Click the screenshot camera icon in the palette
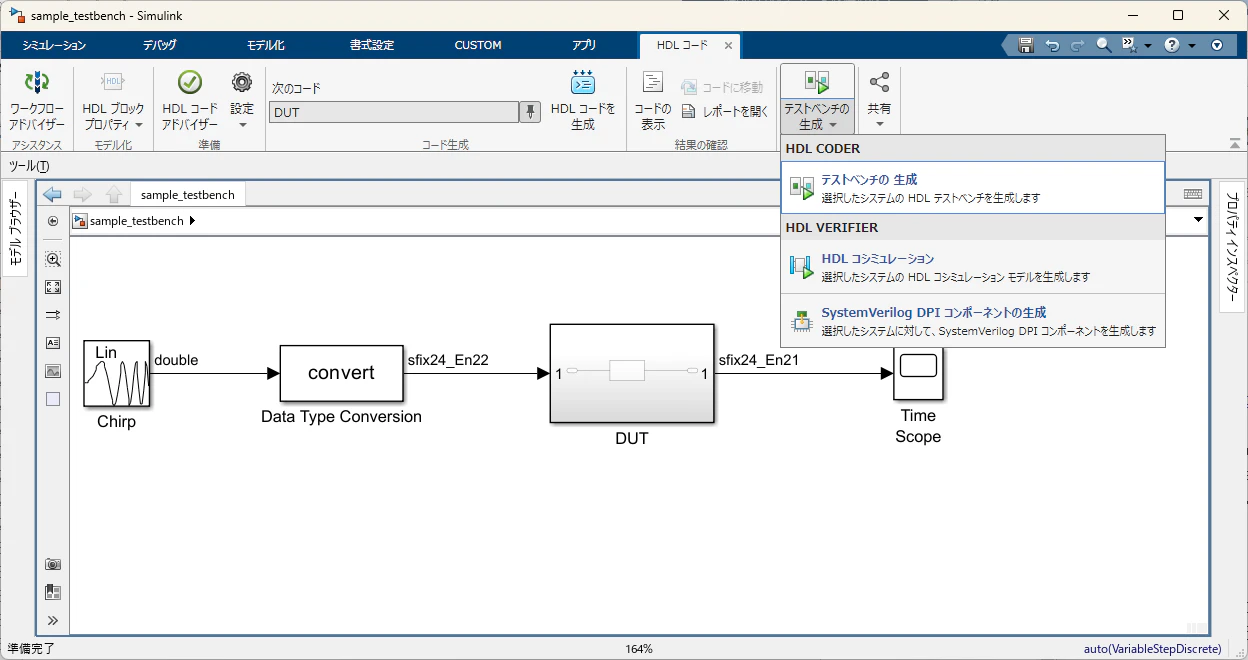 click(53, 564)
